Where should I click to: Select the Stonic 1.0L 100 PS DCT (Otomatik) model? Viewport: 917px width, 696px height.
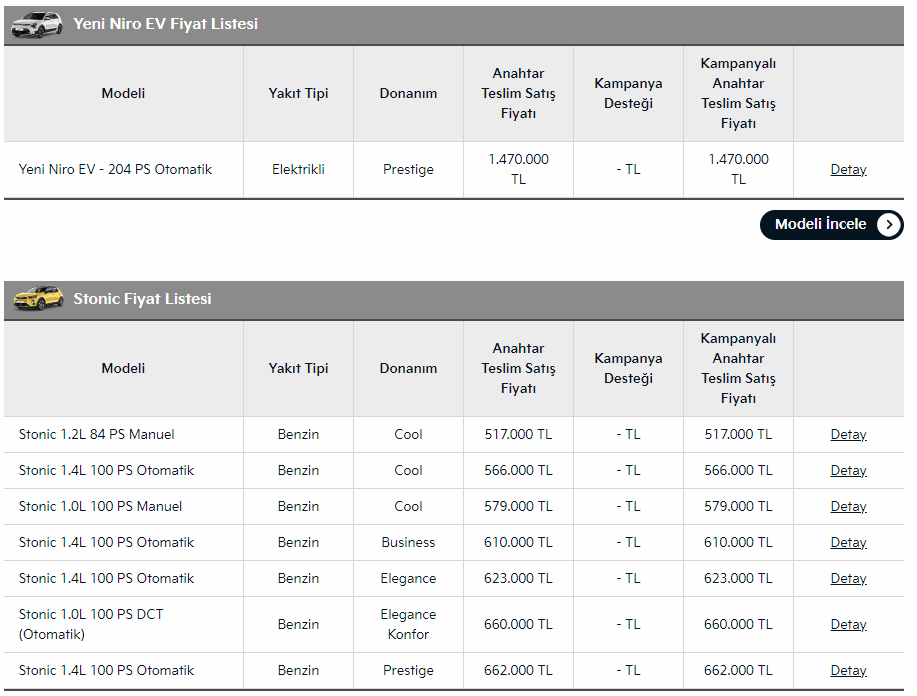pyautogui.click(x=91, y=624)
